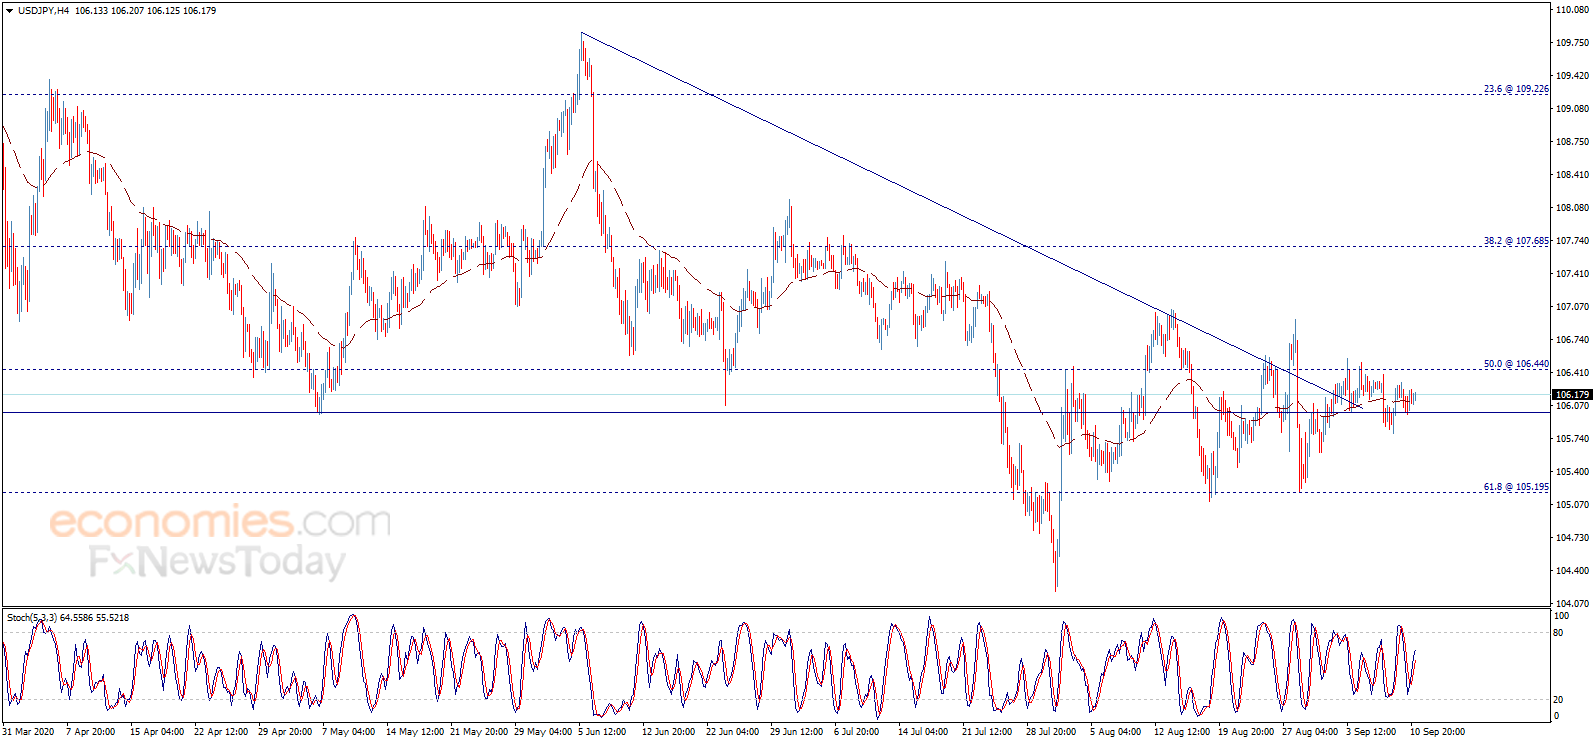Click the 106.740 price axis label
This screenshot has width=1596, height=743.
(1573, 340)
